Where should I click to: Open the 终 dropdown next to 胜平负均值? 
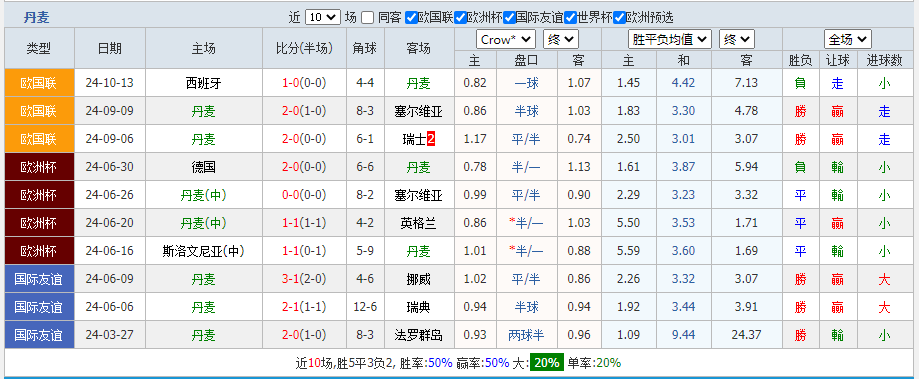736,39
